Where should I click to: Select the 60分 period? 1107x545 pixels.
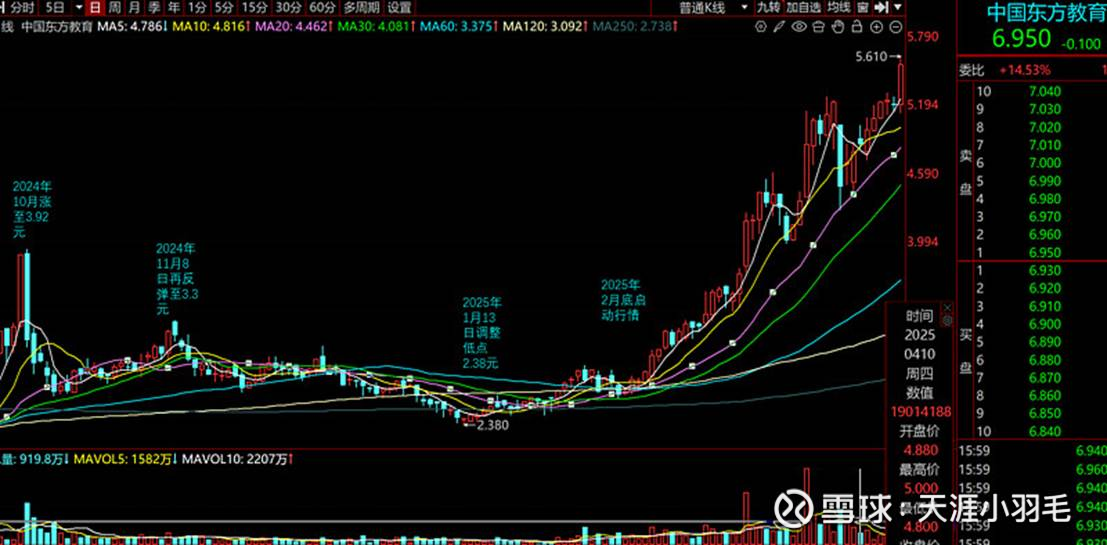[323, 8]
